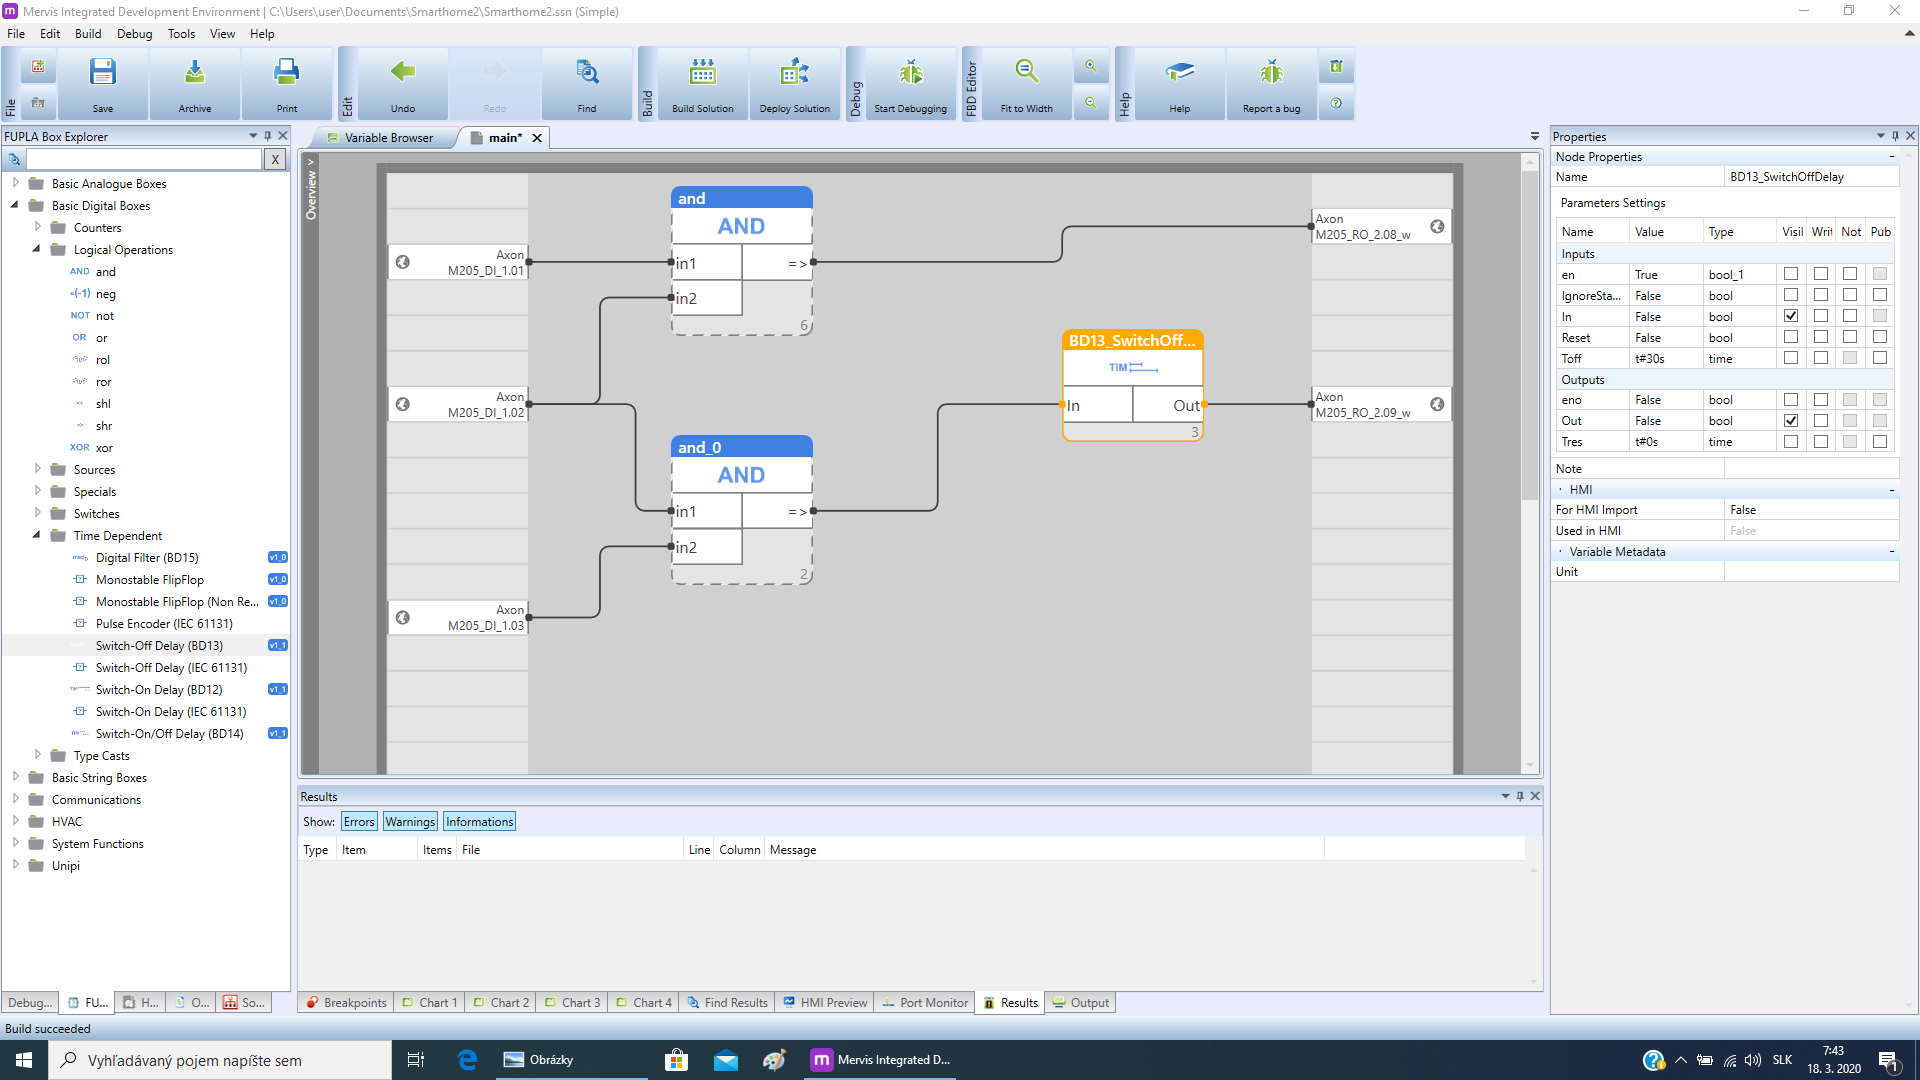Expand the Counters folder
The height and width of the screenshot is (1080, 1920).
click(x=37, y=227)
